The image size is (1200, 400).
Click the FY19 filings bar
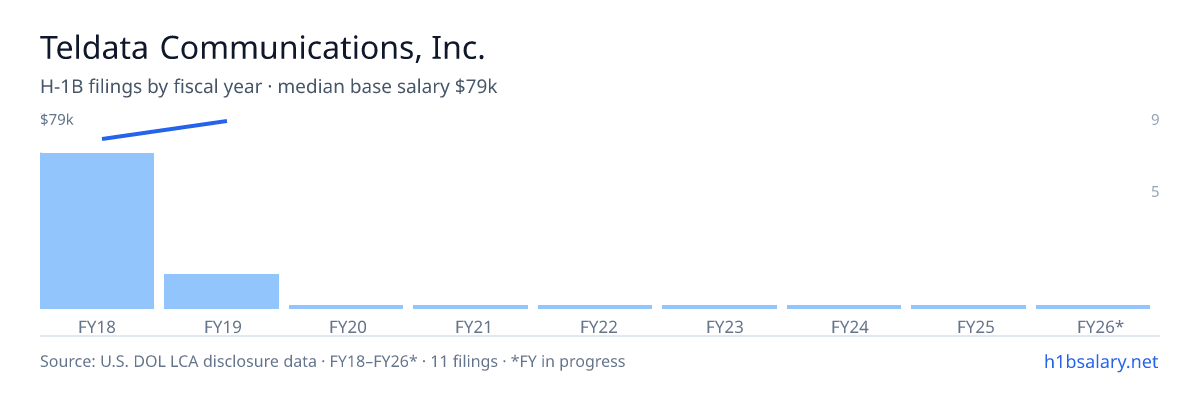[221, 291]
